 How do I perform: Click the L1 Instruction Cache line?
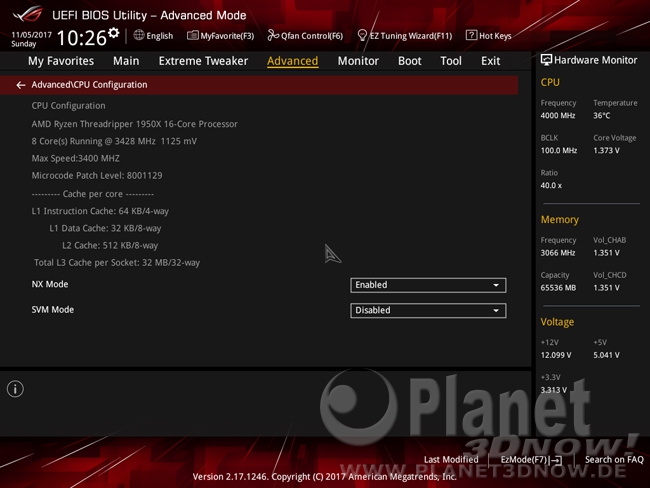pos(100,211)
